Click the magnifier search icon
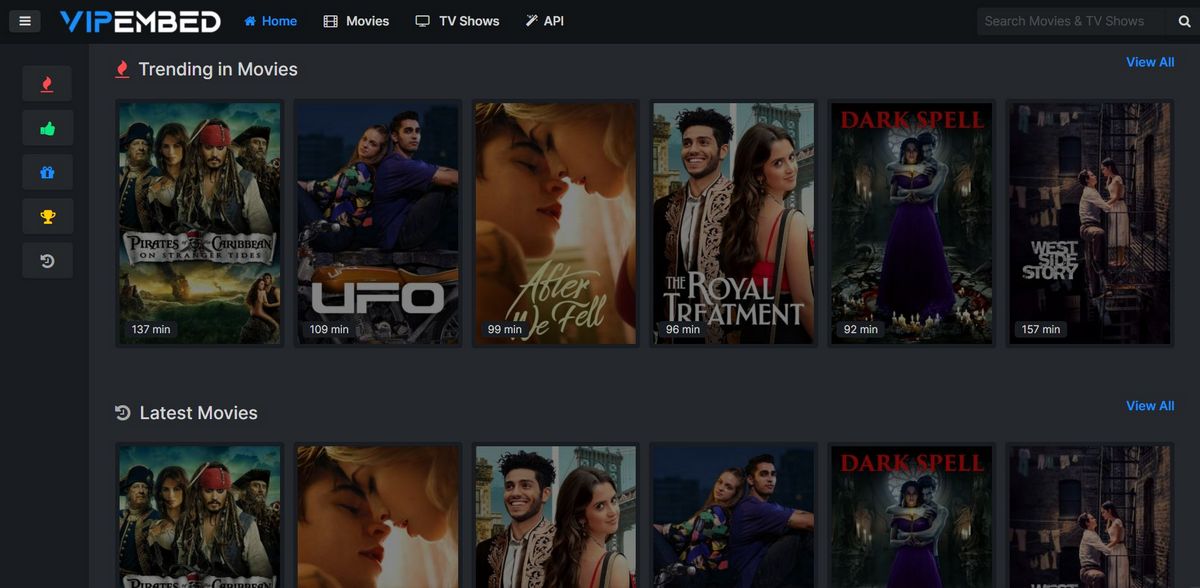Screen dimensions: 1200x588 [1184, 21]
